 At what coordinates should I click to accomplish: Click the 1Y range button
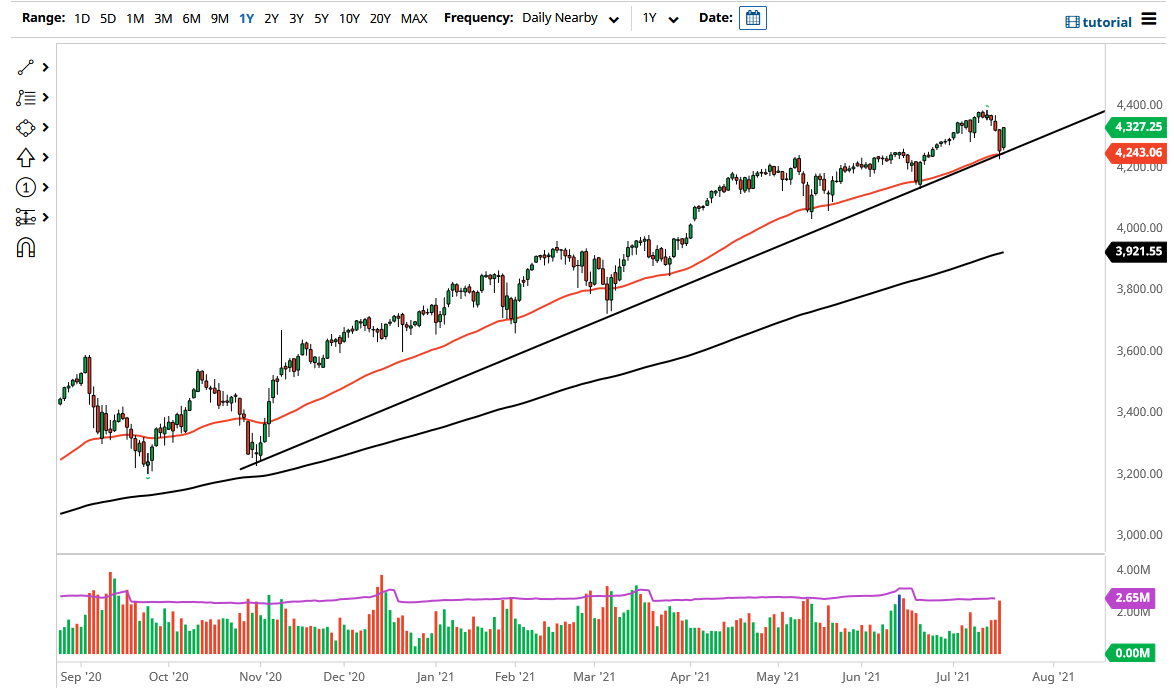[246, 18]
